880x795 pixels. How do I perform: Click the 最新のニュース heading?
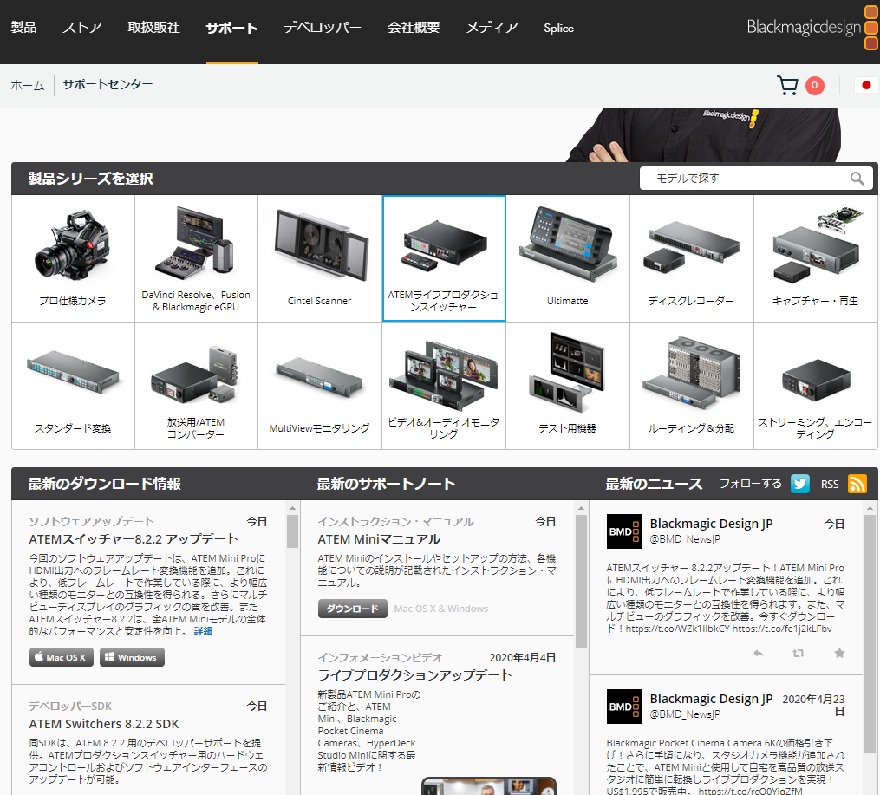pos(654,484)
